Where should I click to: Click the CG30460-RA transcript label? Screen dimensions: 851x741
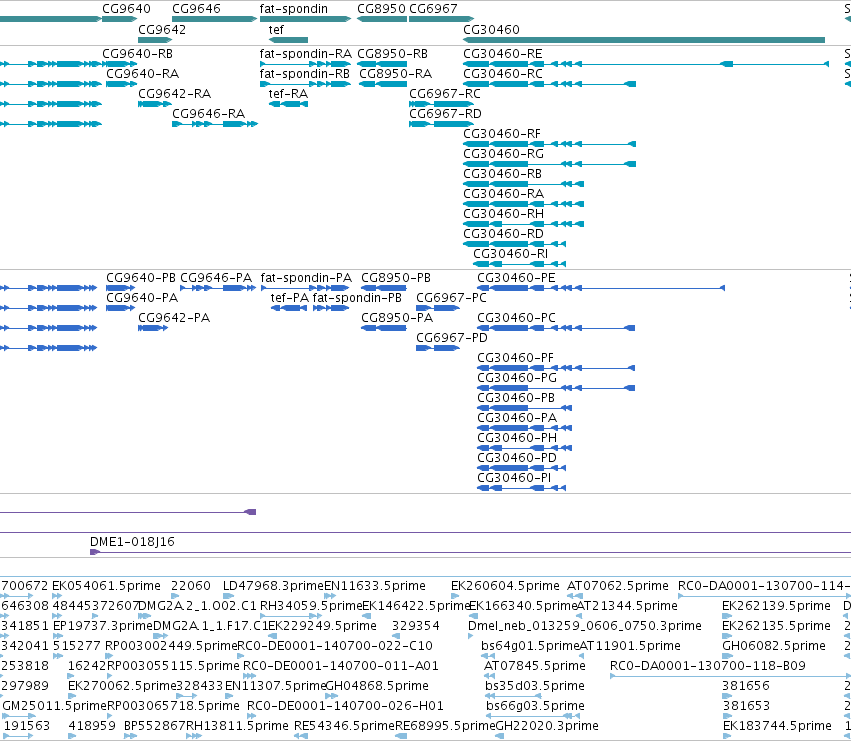tap(503, 194)
